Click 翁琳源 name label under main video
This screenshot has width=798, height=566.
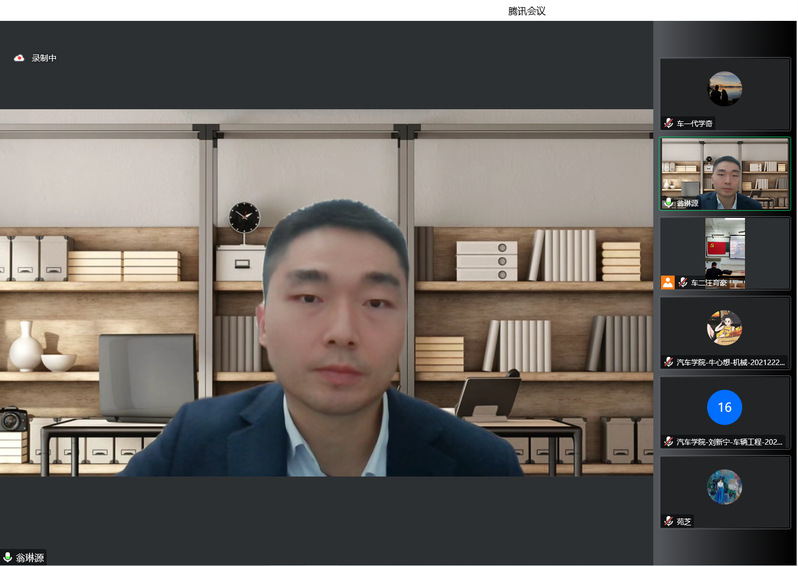[30, 557]
